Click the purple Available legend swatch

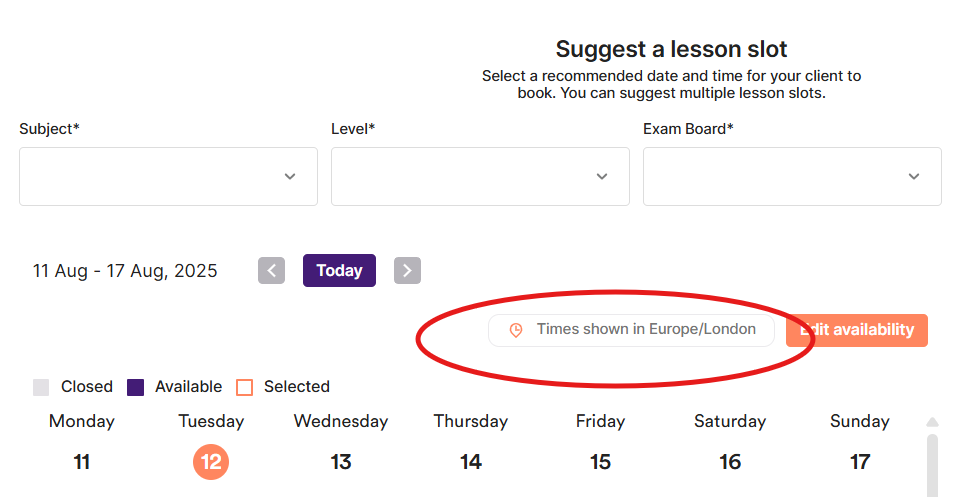click(x=136, y=387)
